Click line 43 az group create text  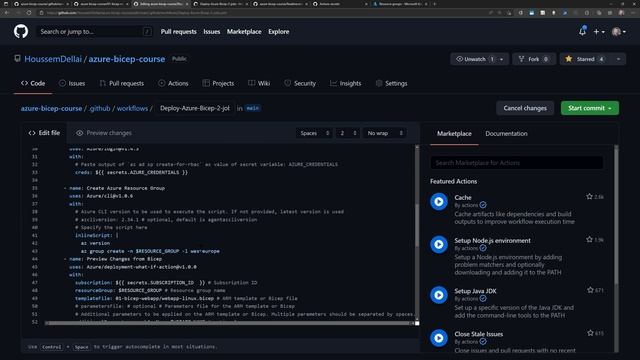click(x=150, y=251)
